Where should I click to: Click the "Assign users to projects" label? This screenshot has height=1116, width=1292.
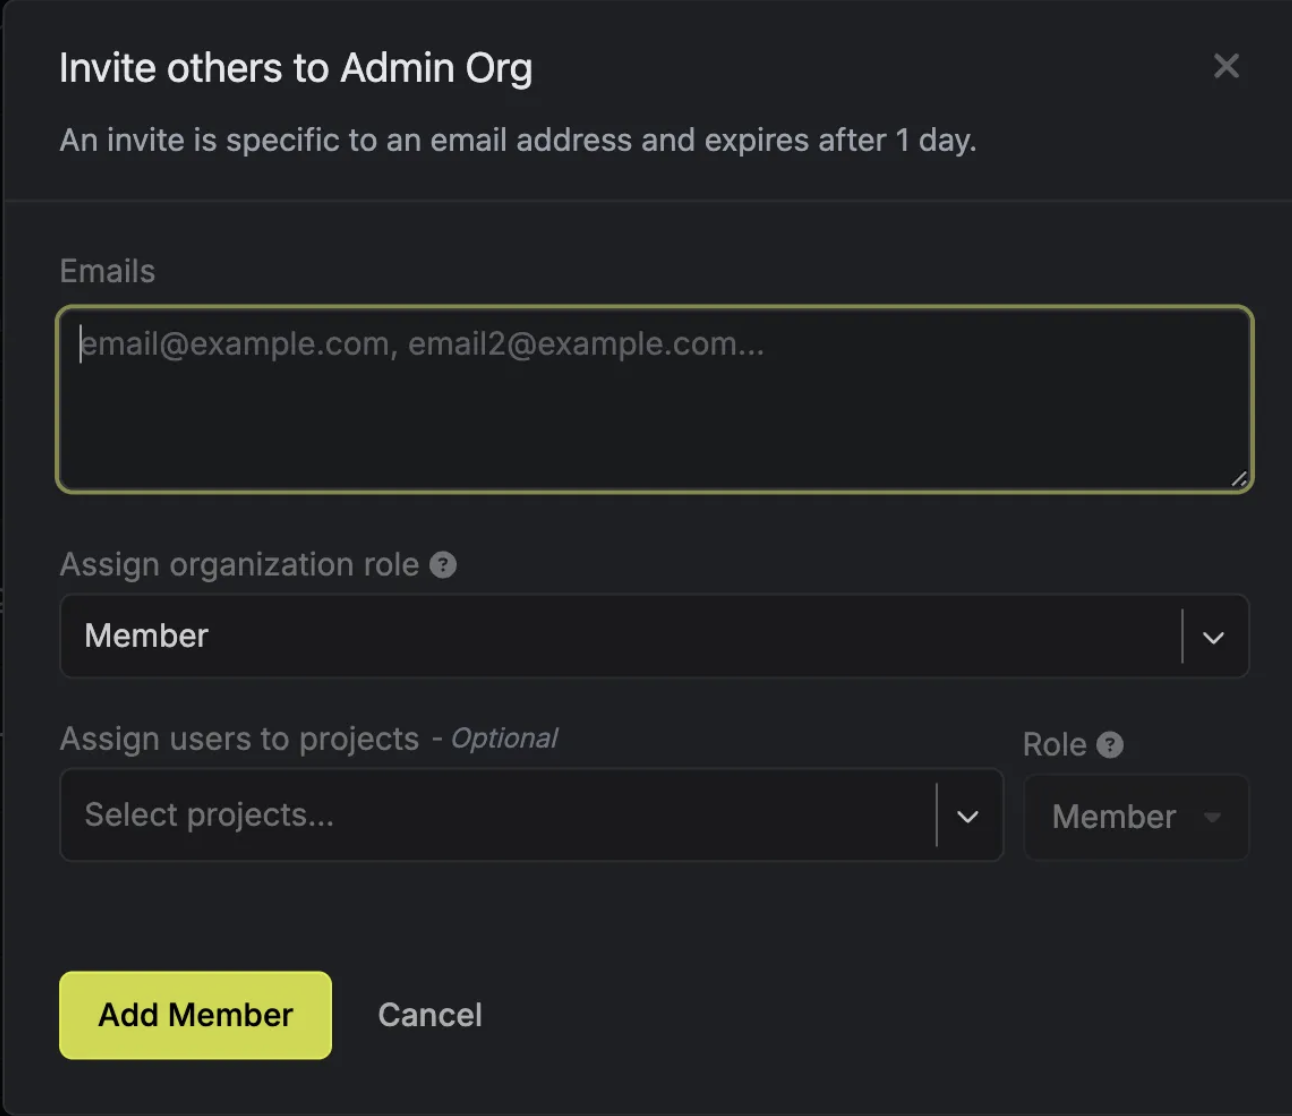pos(239,739)
